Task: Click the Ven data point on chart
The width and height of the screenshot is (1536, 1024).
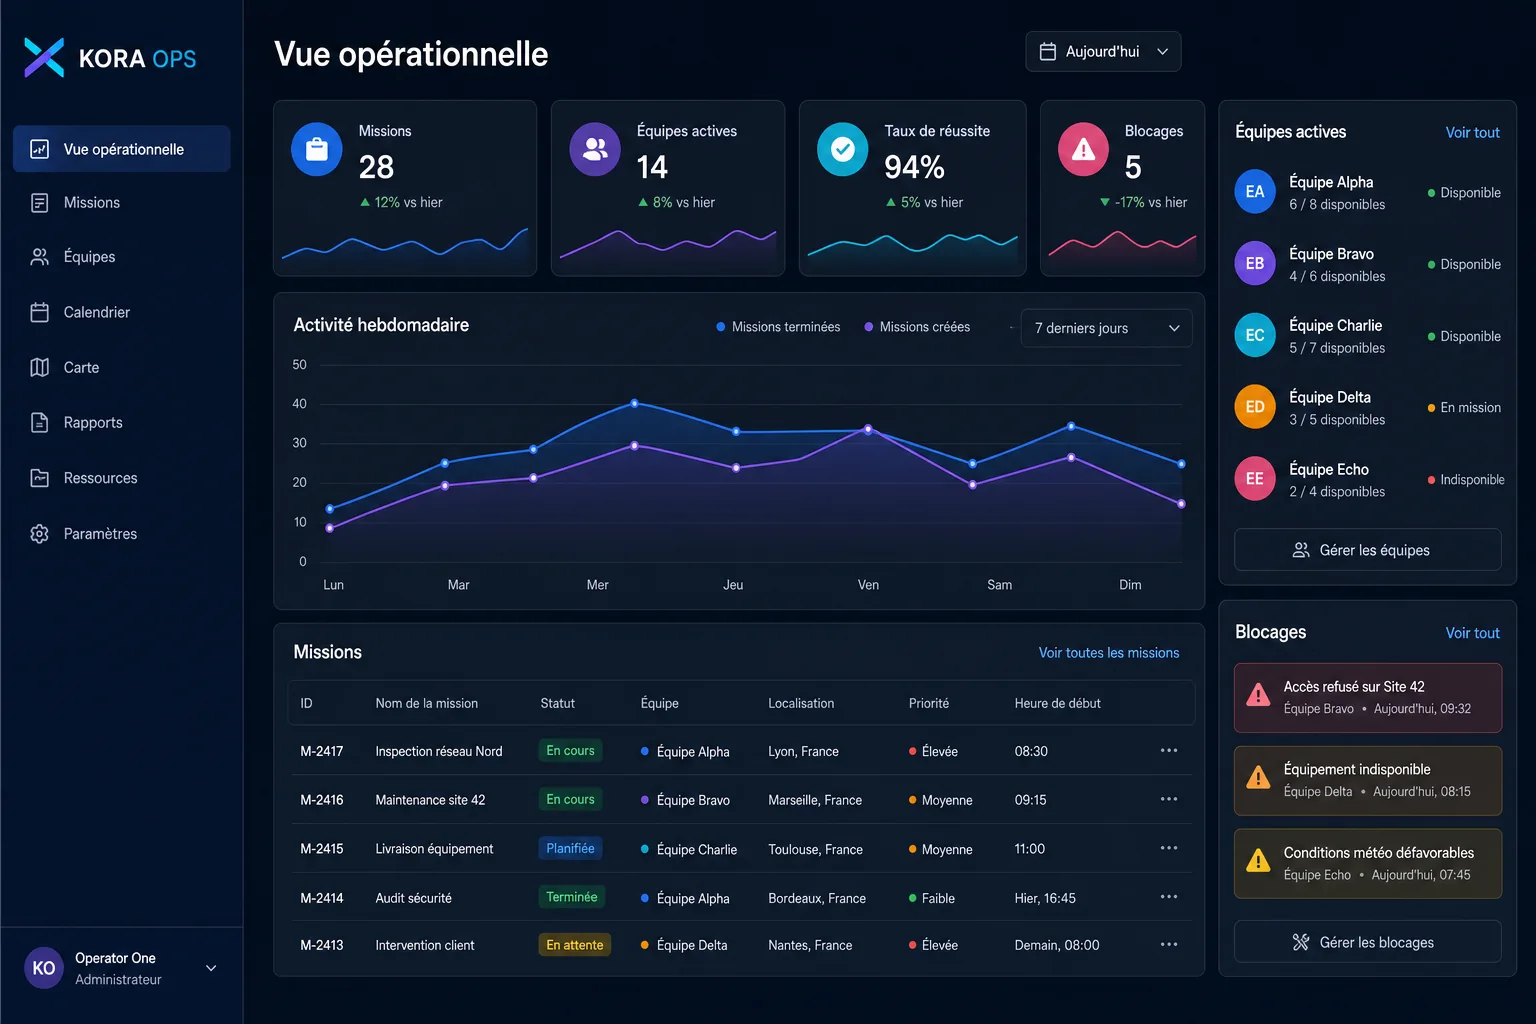Action: [867, 429]
